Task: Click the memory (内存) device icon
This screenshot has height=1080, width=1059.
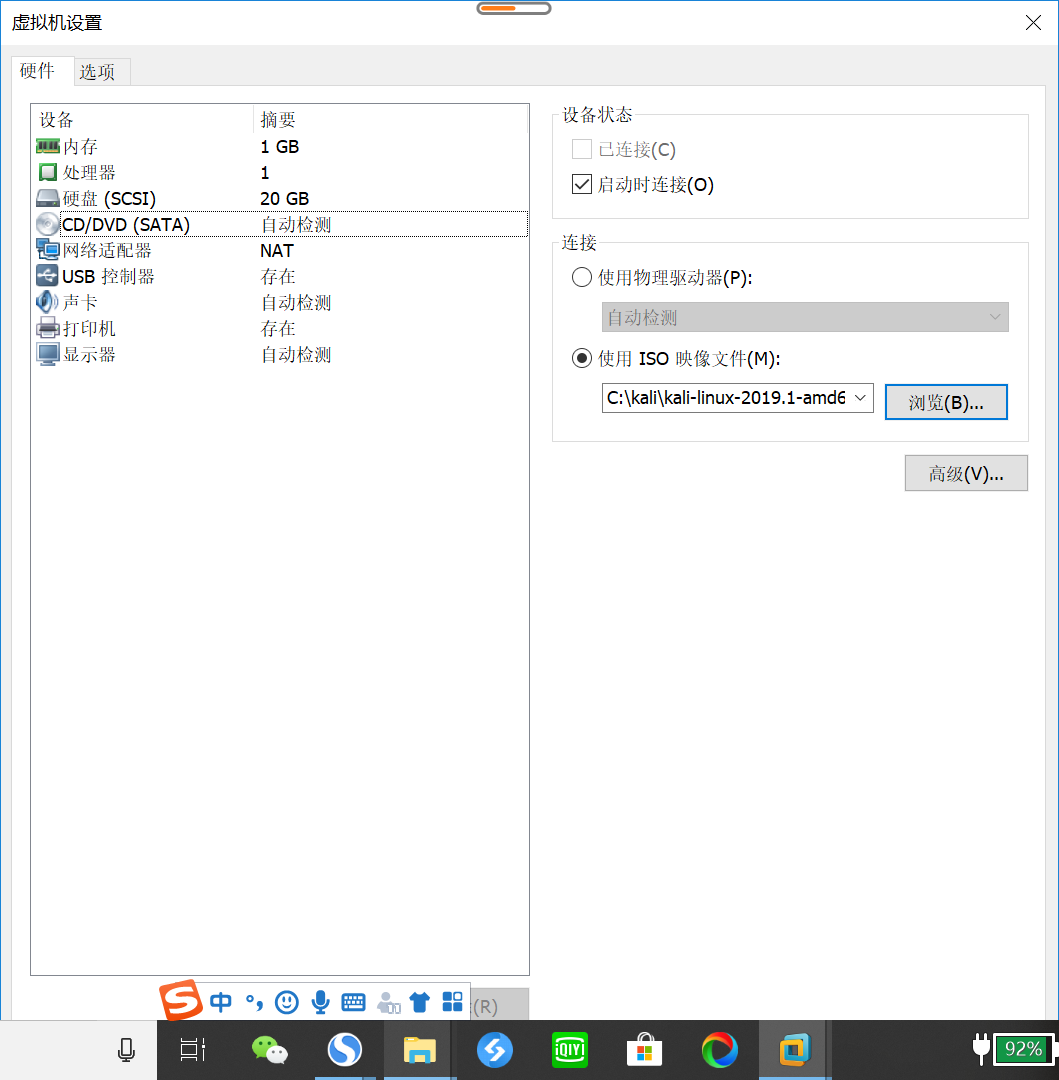Action: [48, 146]
